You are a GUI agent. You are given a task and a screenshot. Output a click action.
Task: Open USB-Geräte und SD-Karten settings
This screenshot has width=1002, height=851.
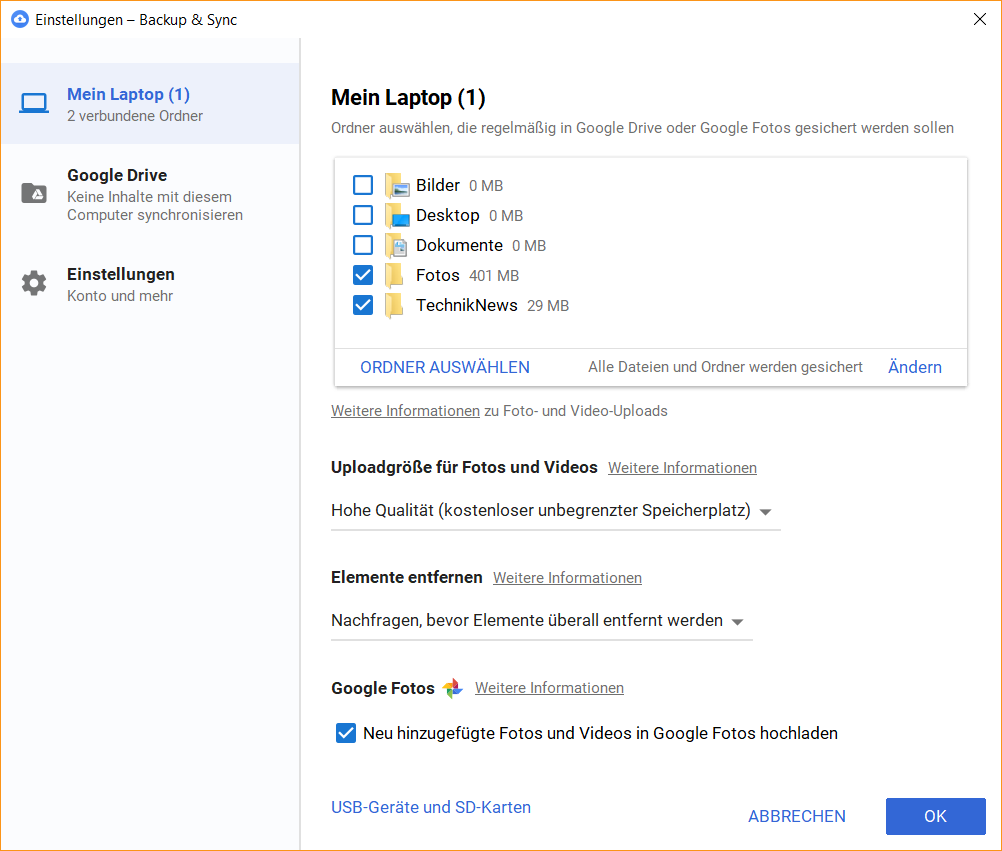point(431,808)
